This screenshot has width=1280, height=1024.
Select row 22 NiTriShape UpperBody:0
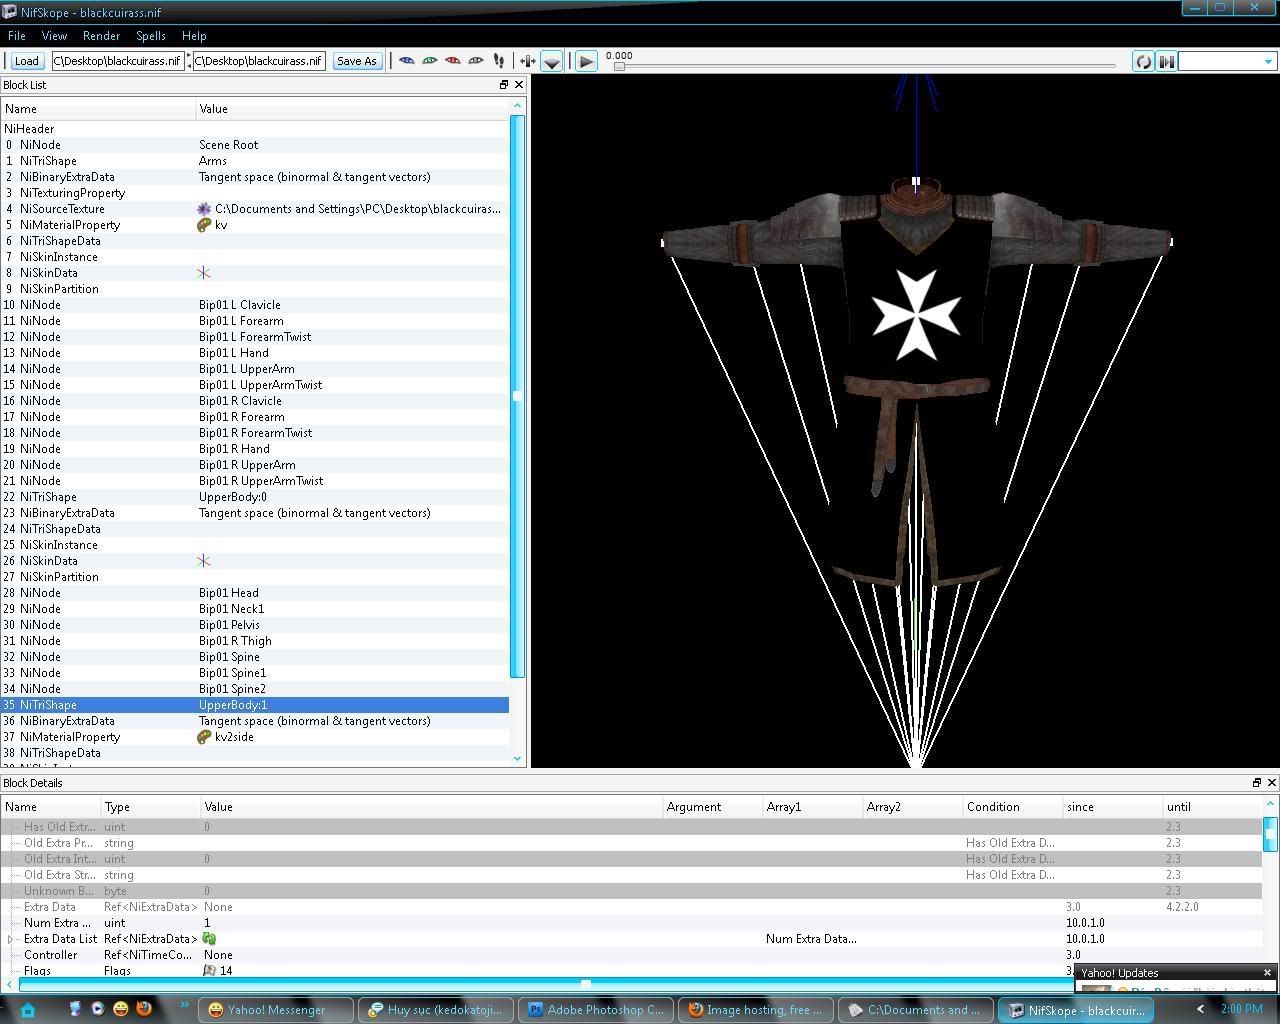[x=255, y=497]
